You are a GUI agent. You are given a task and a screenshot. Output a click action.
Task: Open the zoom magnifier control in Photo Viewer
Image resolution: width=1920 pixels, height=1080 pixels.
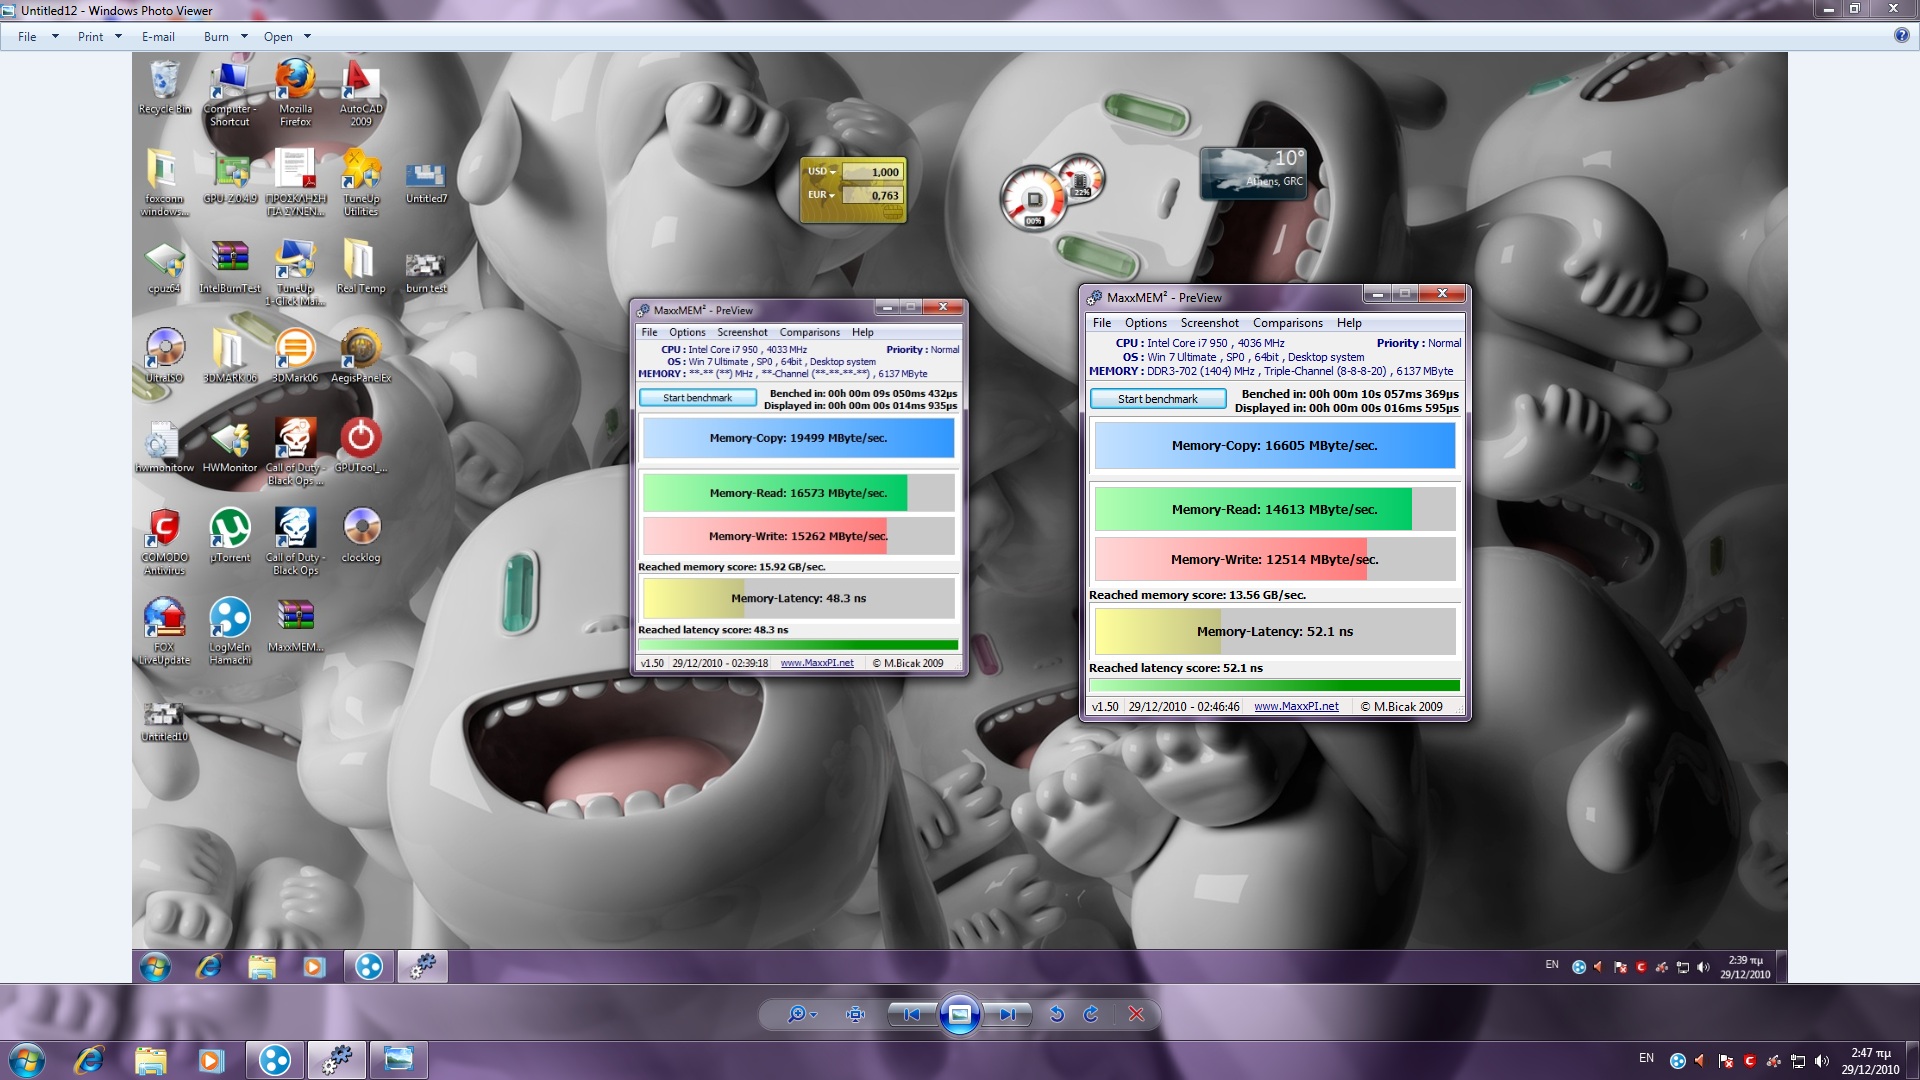801,1014
